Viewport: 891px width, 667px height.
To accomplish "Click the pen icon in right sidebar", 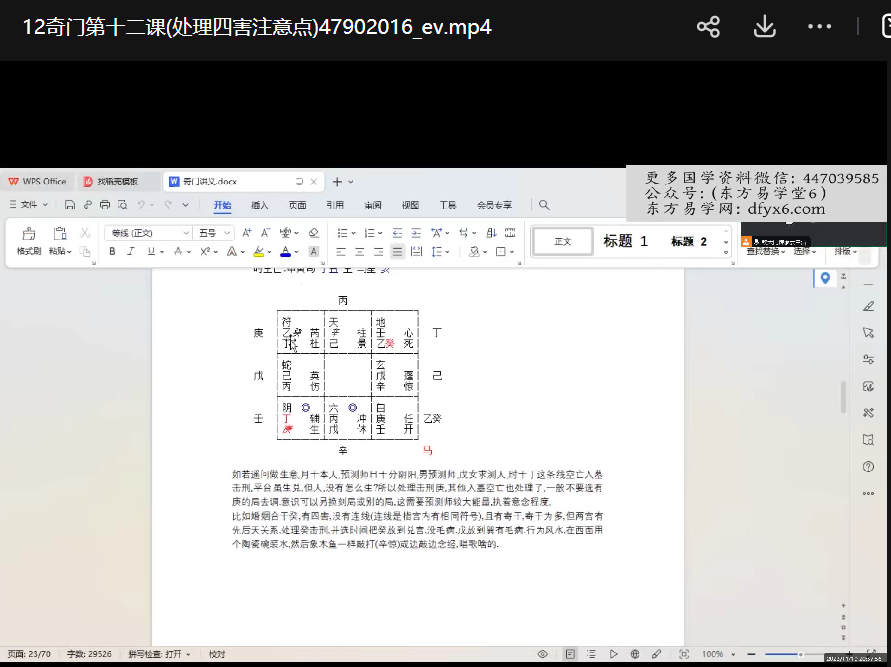I will (x=868, y=305).
